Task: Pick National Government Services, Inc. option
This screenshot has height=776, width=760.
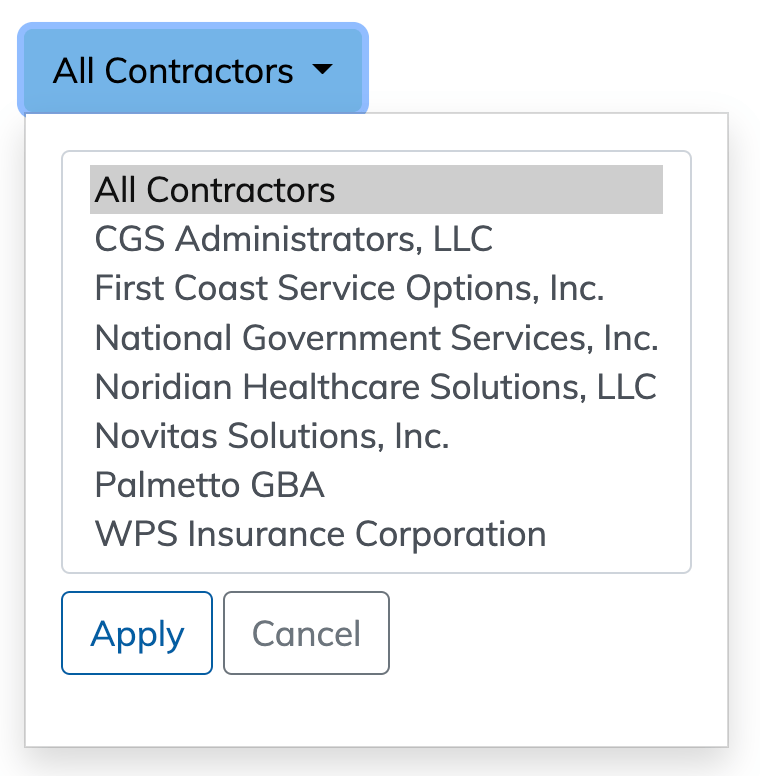Action: pyautogui.click(x=376, y=337)
